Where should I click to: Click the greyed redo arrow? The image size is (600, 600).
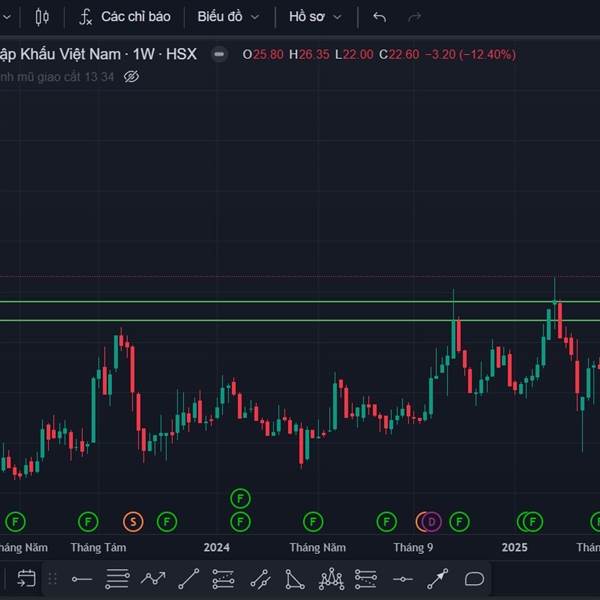415,17
